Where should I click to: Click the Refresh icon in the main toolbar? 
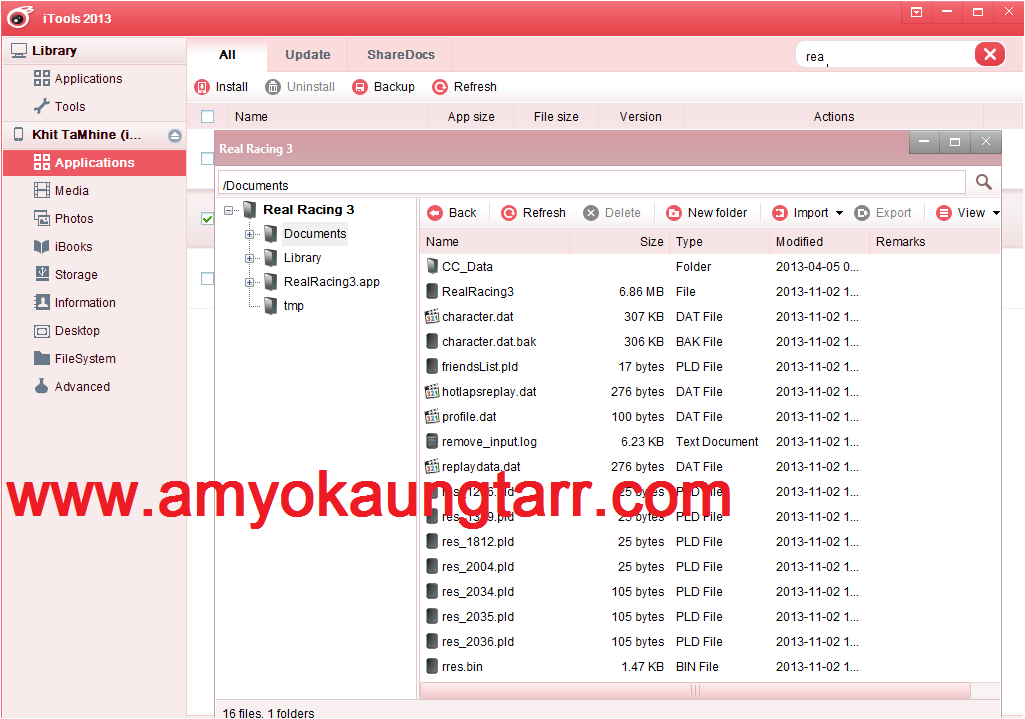[441, 87]
